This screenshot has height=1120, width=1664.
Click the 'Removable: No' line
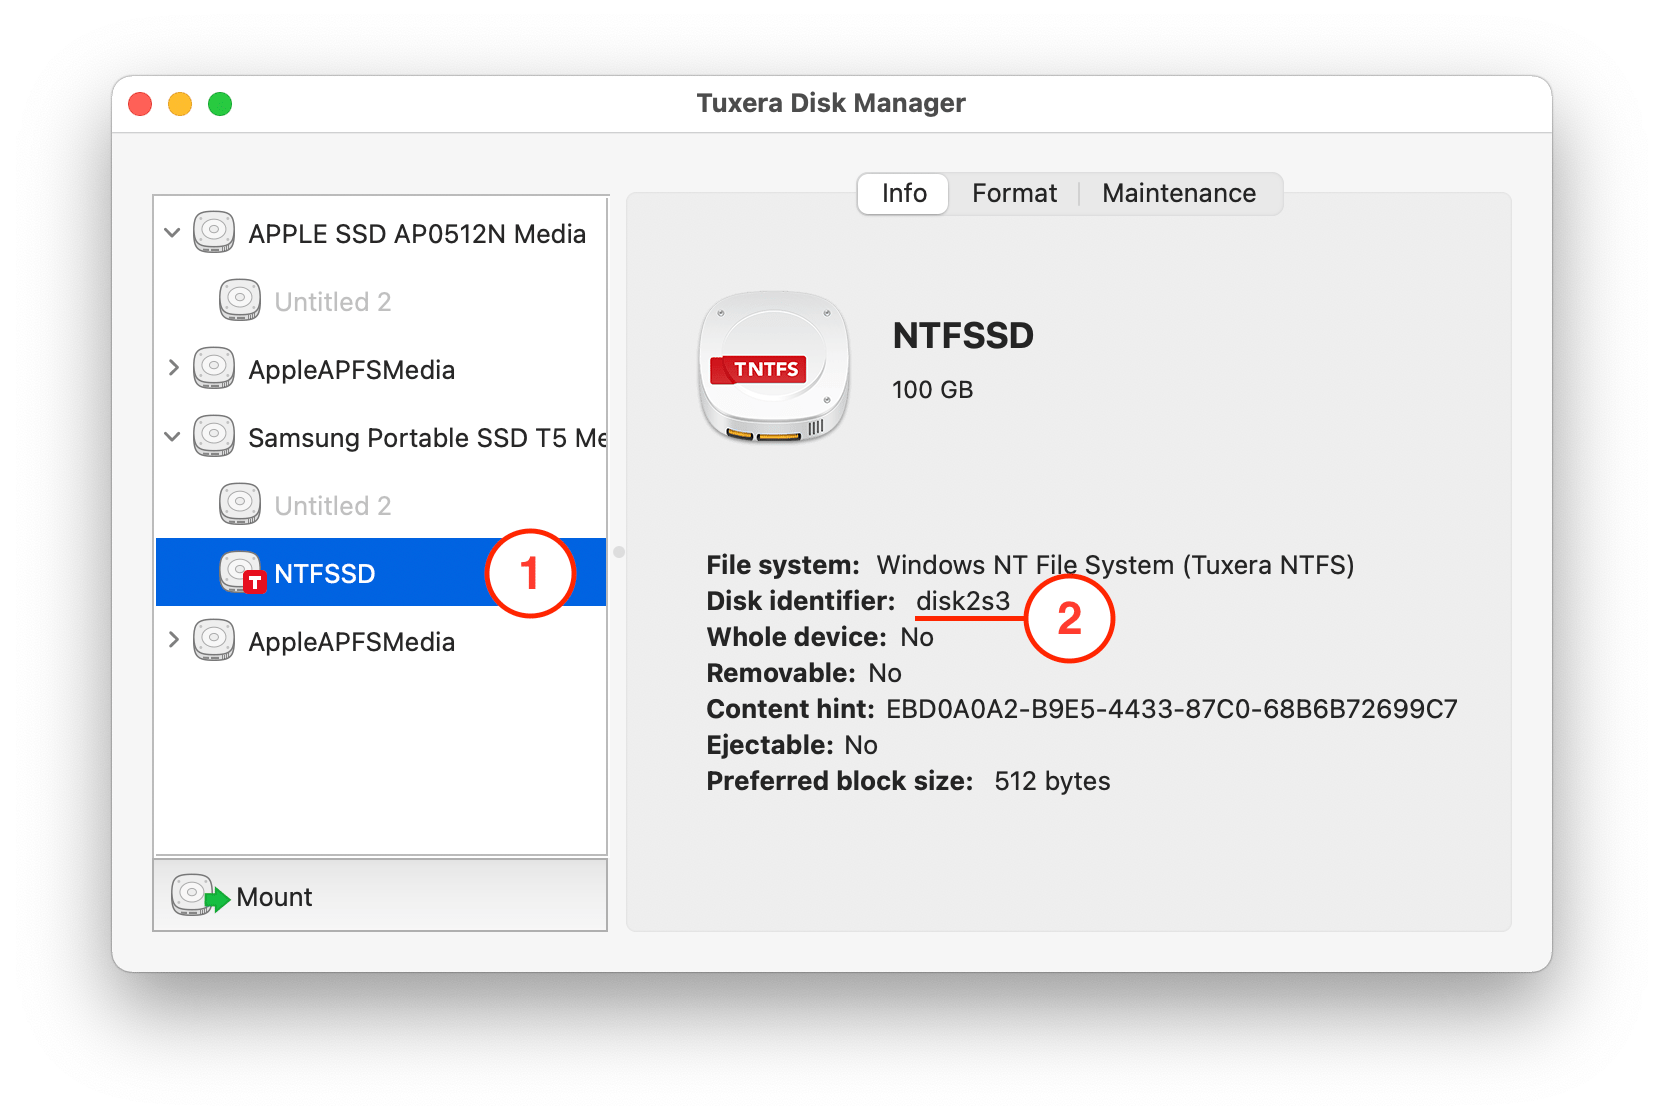pyautogui.click(x=804, y=673)
